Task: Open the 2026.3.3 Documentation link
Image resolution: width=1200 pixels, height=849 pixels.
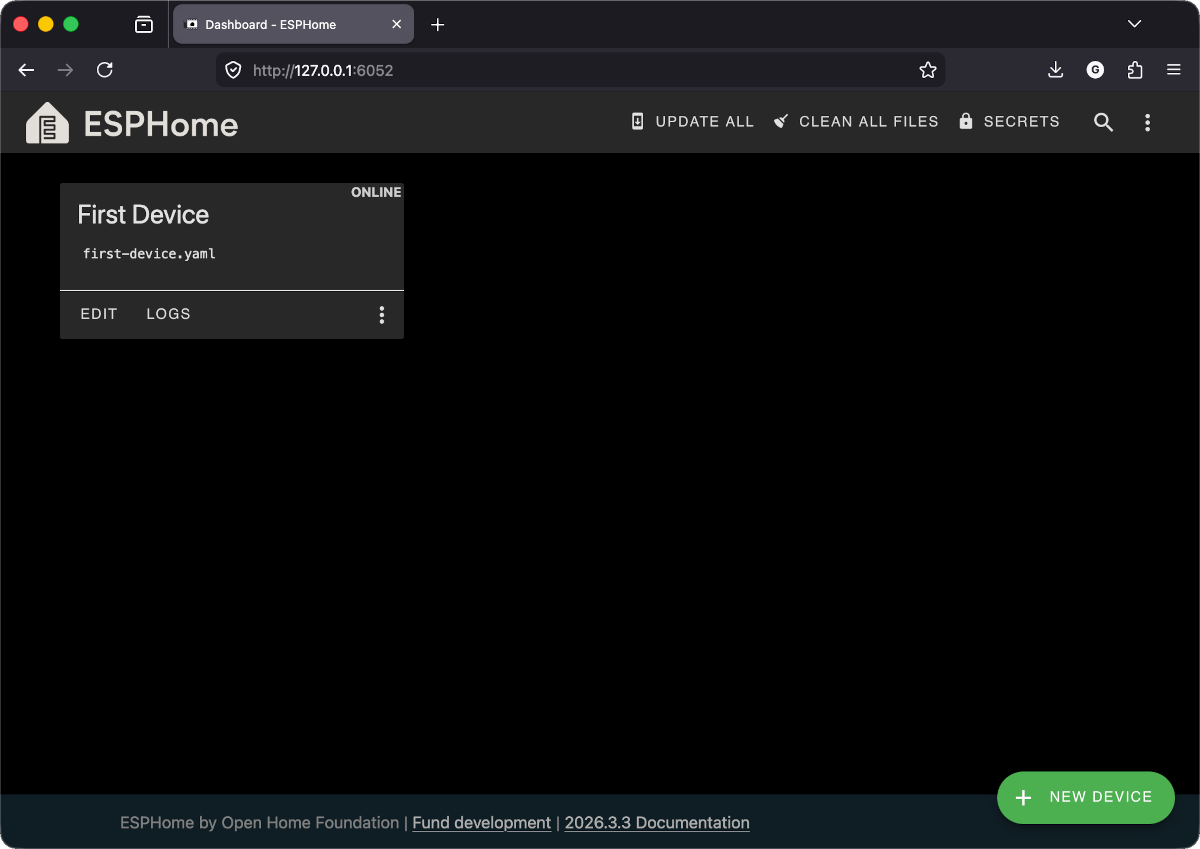Action: click(x=657, y=823)
